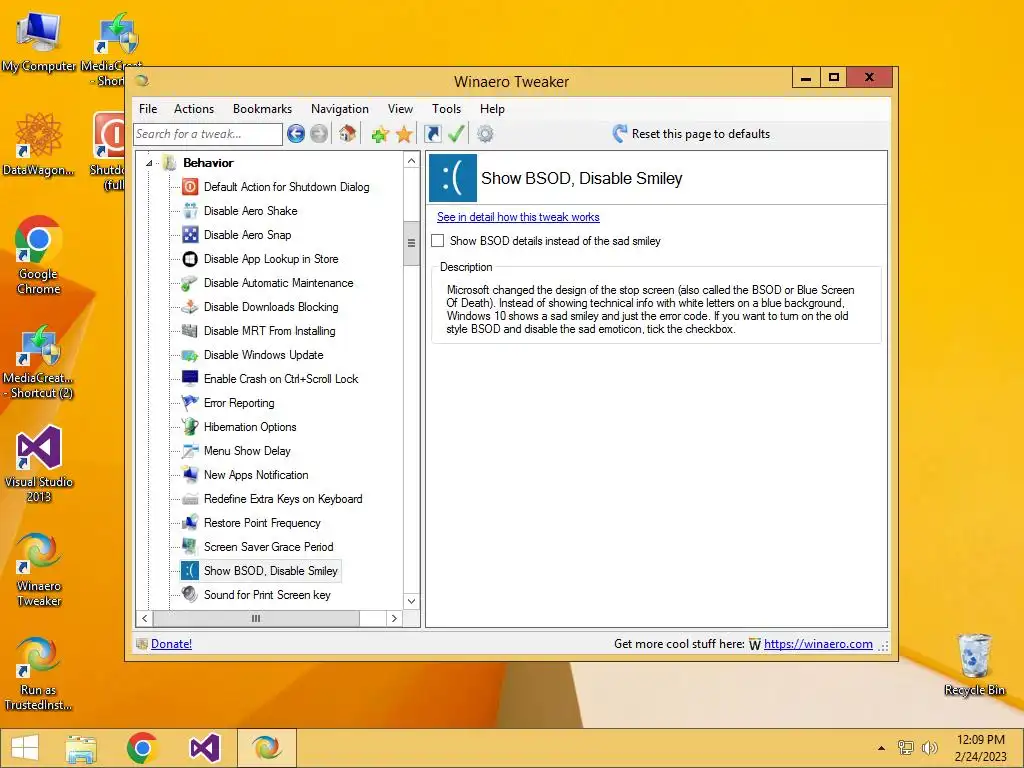Click the Sound for Print Screen key icon
1024x768 pixels.
click(190, 594)
